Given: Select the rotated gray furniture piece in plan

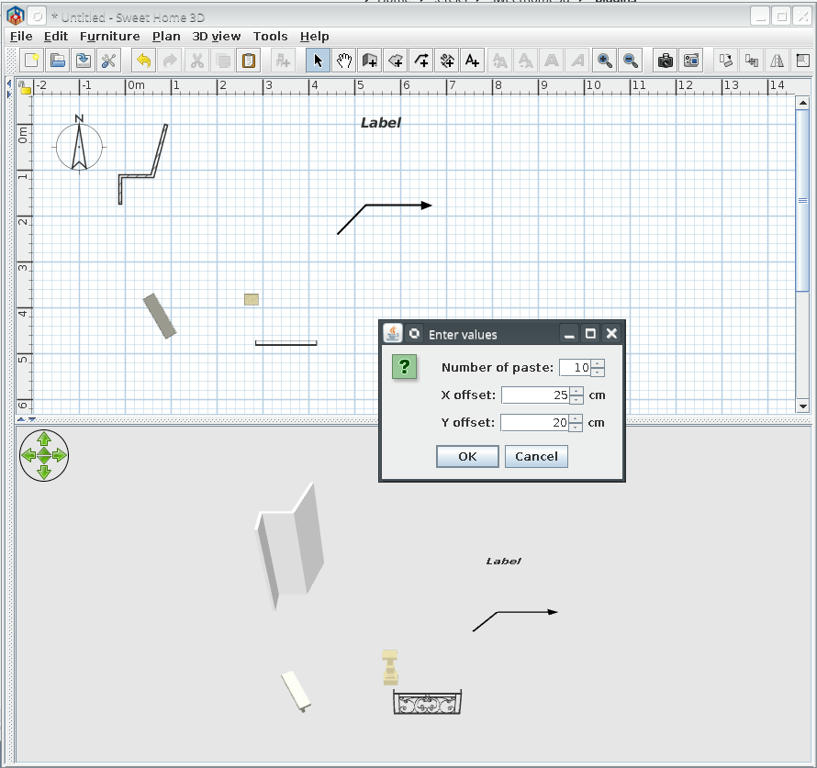Looking at the screenshot, I should (159, 316).
